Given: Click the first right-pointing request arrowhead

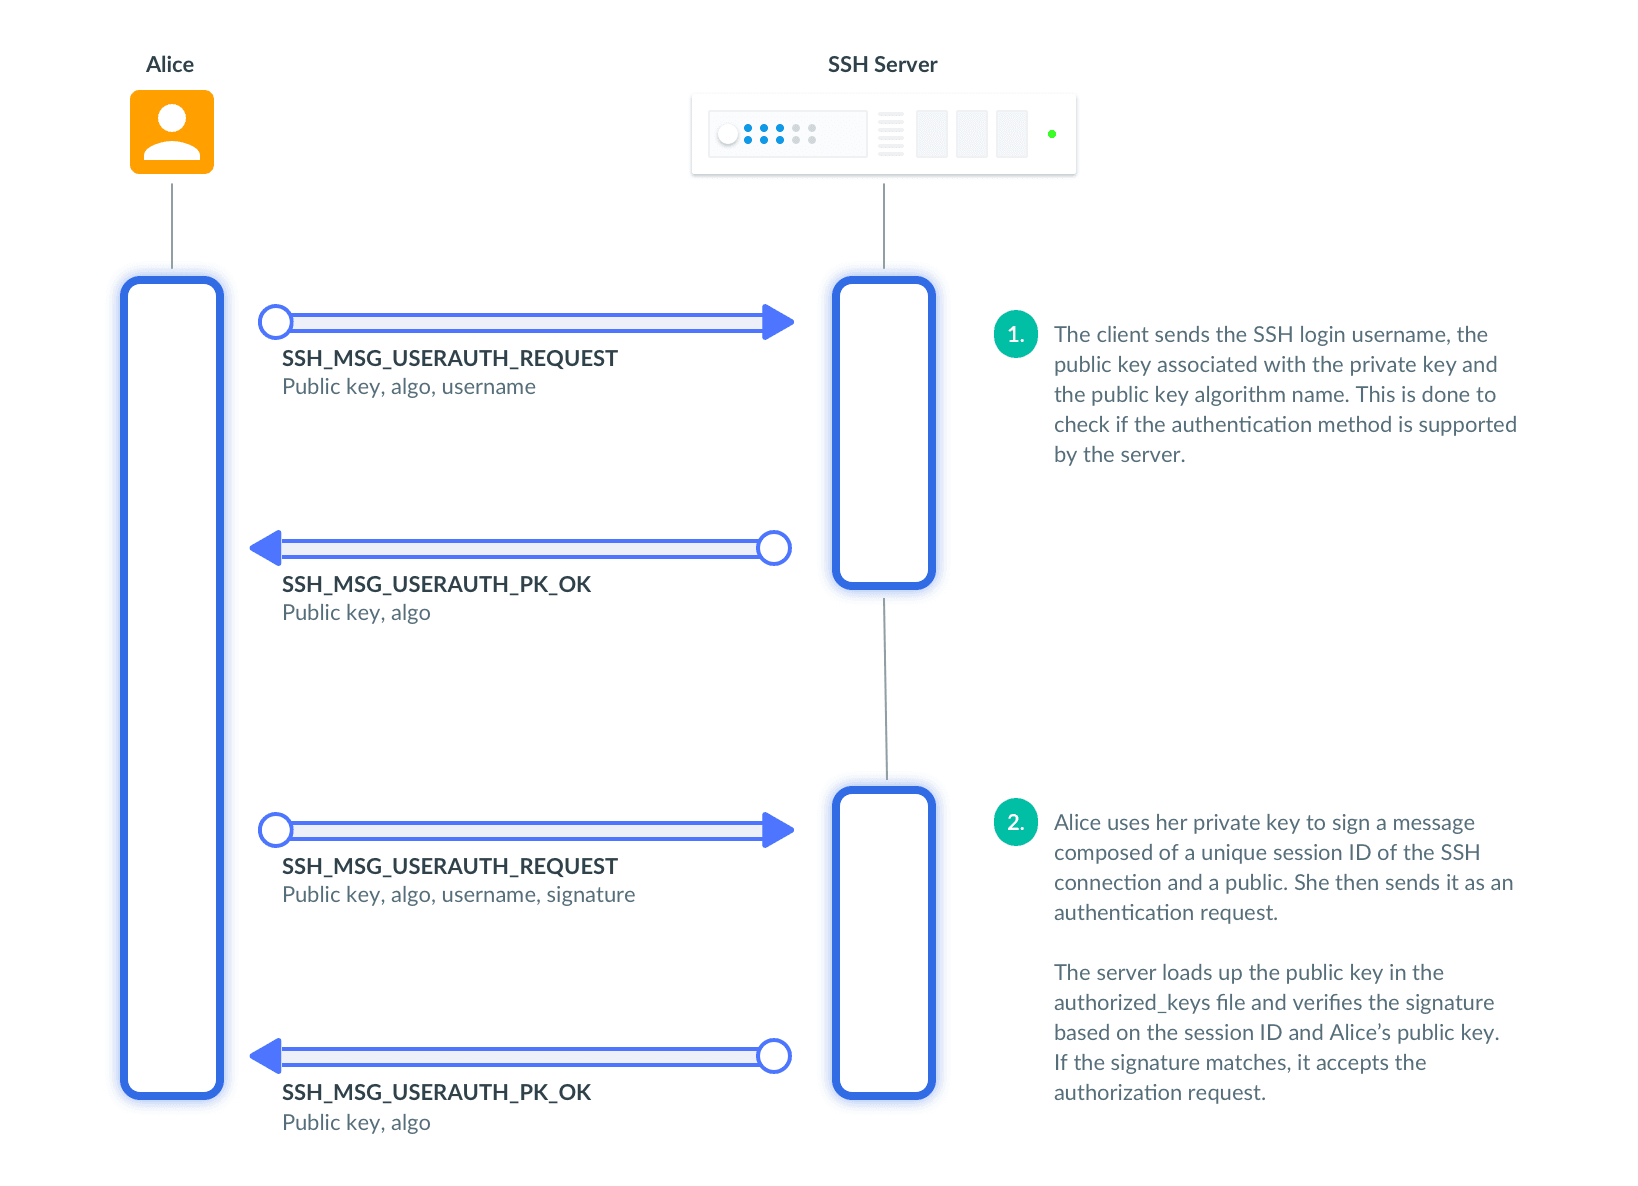Looking at the screenshot, I should [777, 322].
